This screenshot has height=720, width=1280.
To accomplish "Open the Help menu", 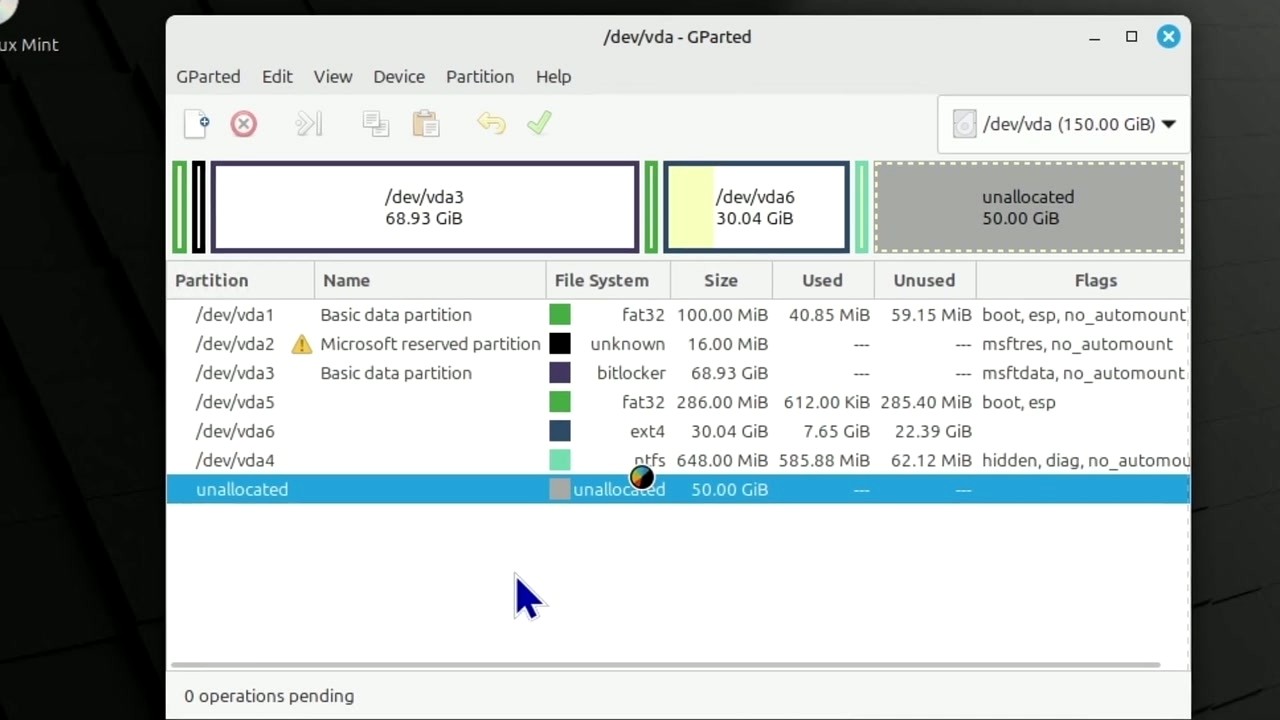I will (x=553, y=77).
